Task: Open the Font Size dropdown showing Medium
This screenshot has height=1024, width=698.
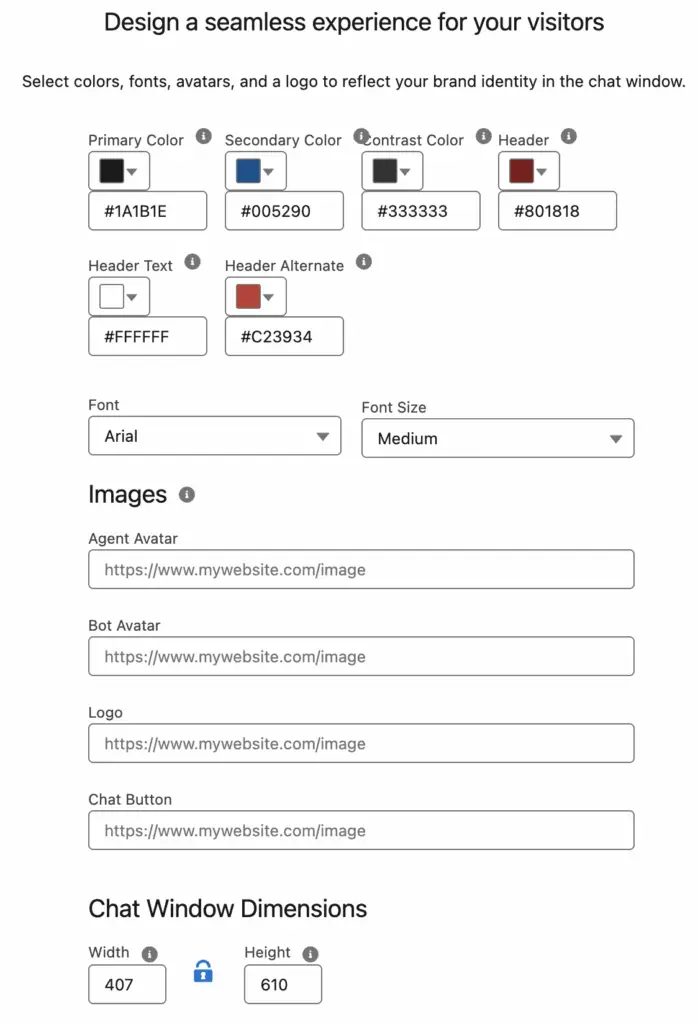Action: point(498,438)
